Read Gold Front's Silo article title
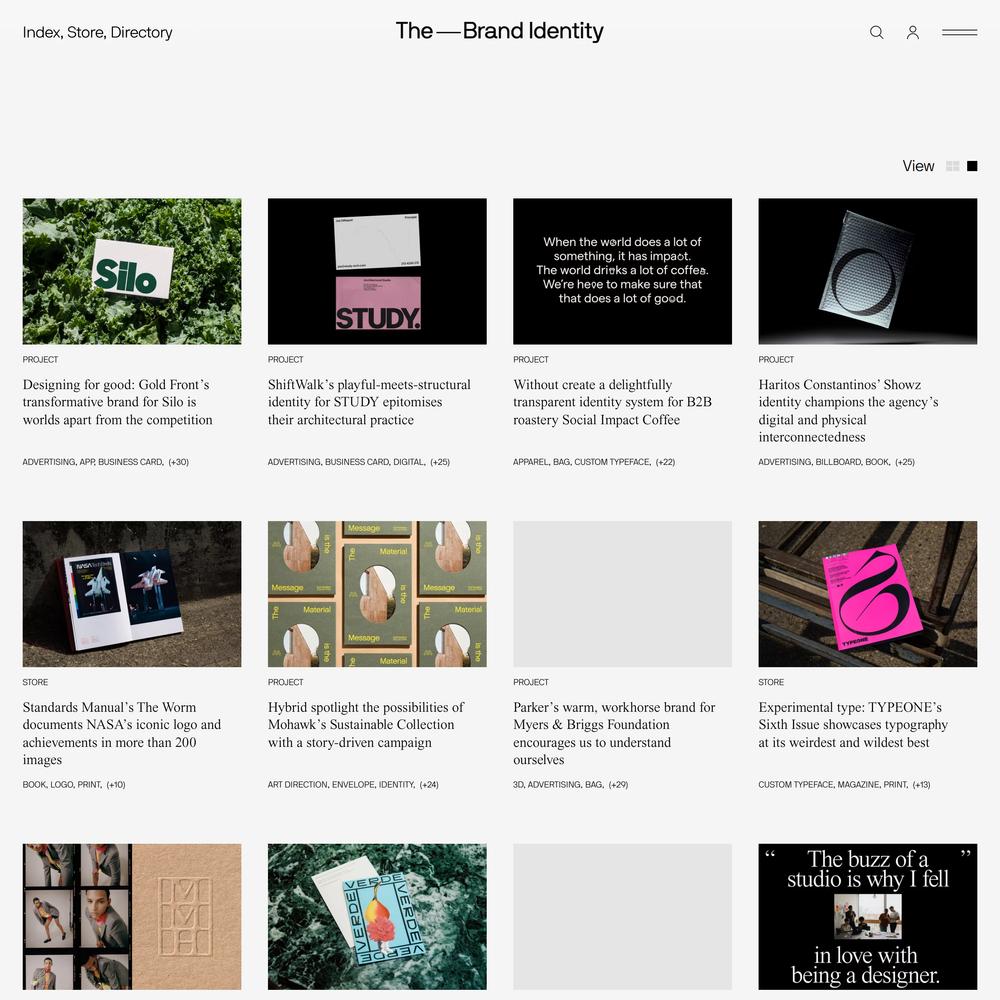Screen dimensions: 1000x1000 [117, 402]
